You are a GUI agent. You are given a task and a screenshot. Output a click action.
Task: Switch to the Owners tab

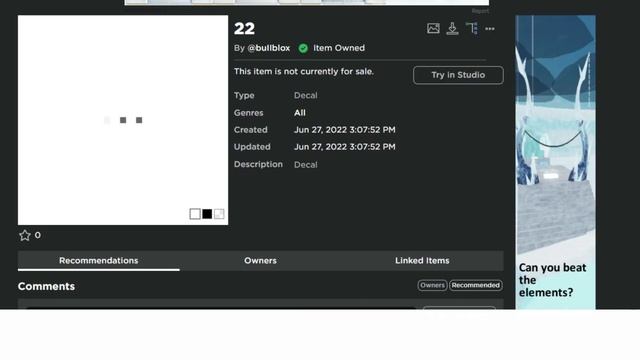pyautogui.click(x=260, y=260)
